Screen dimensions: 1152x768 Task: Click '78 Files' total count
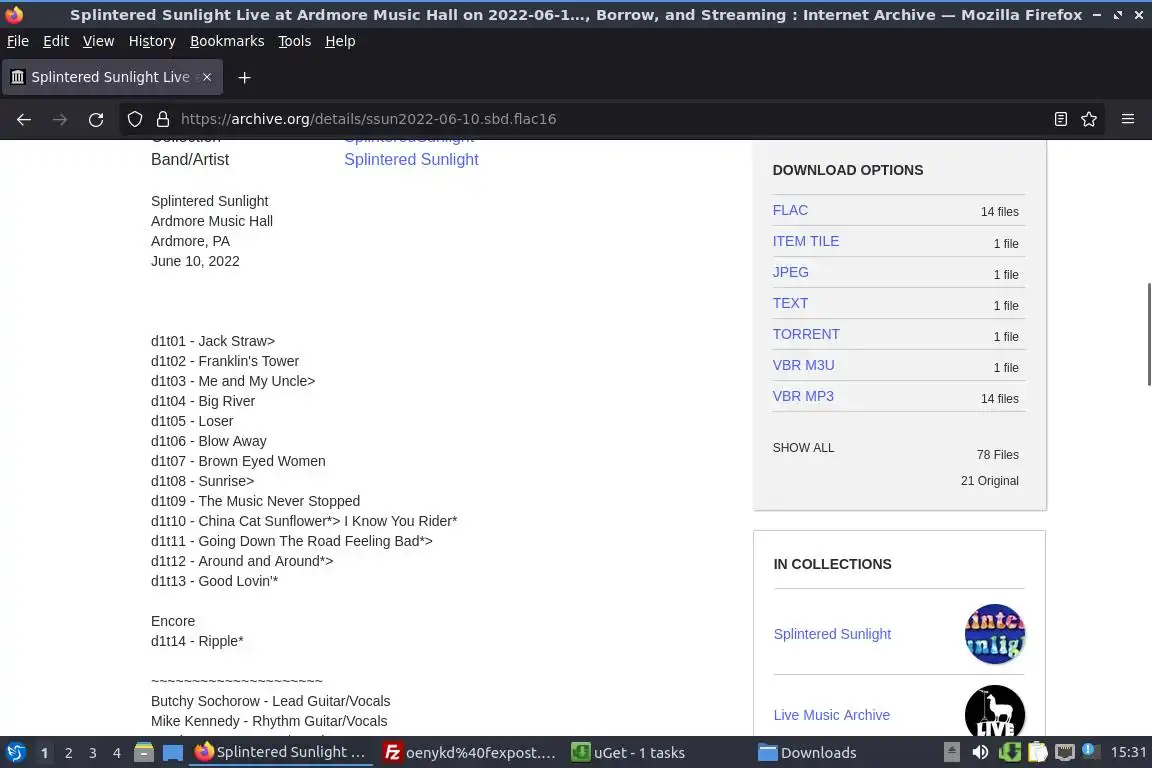pyautogui.click(x=997, y=455)
